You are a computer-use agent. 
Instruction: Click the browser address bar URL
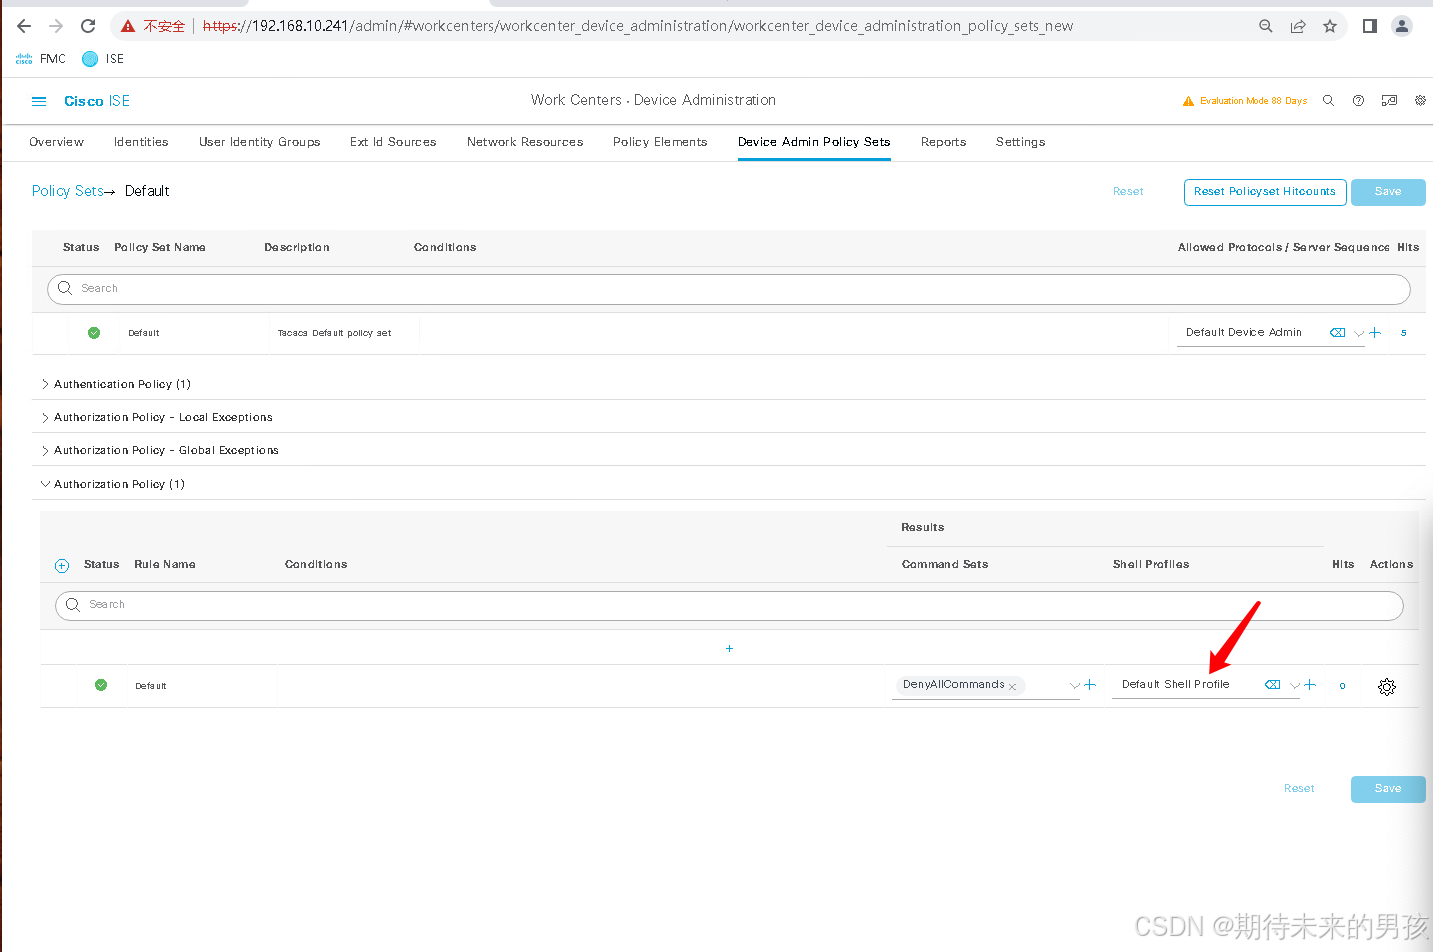pos(638,26)
